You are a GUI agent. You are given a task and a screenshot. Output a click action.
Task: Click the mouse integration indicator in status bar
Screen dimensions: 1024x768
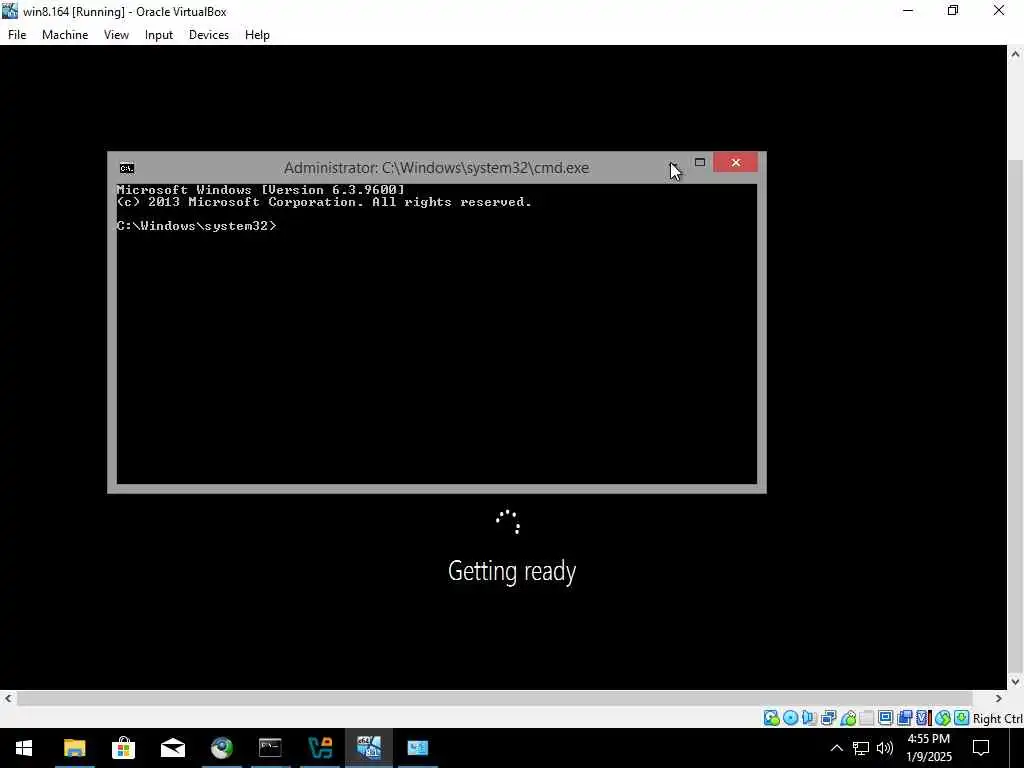point(942,718)
